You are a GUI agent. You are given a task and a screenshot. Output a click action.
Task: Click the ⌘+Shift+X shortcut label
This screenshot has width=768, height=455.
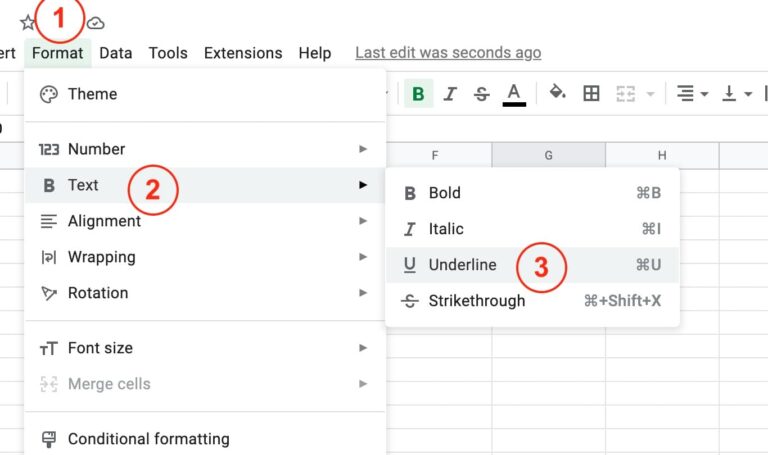(623, 301)
